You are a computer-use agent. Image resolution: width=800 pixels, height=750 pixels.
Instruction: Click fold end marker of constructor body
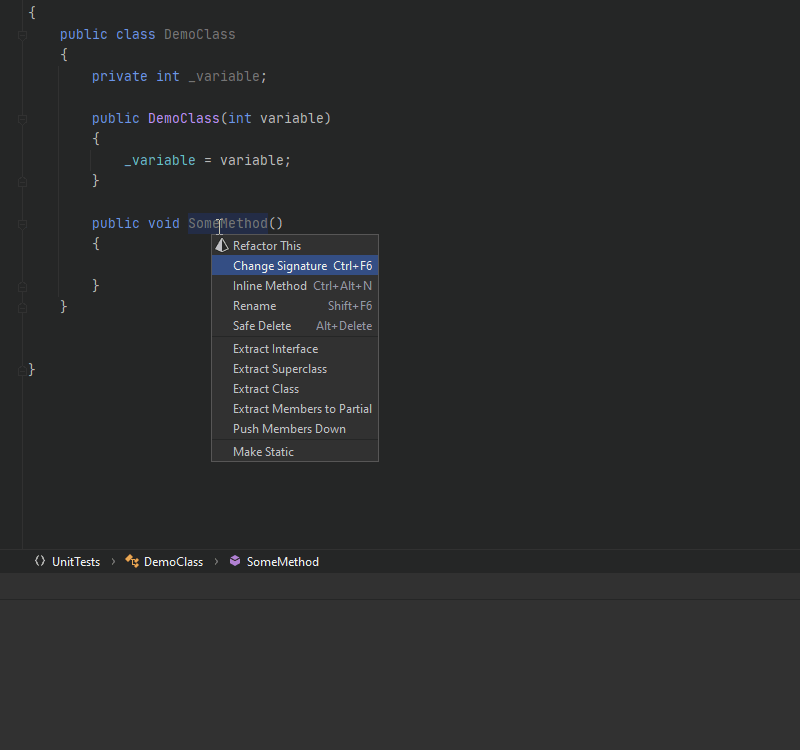22,182
